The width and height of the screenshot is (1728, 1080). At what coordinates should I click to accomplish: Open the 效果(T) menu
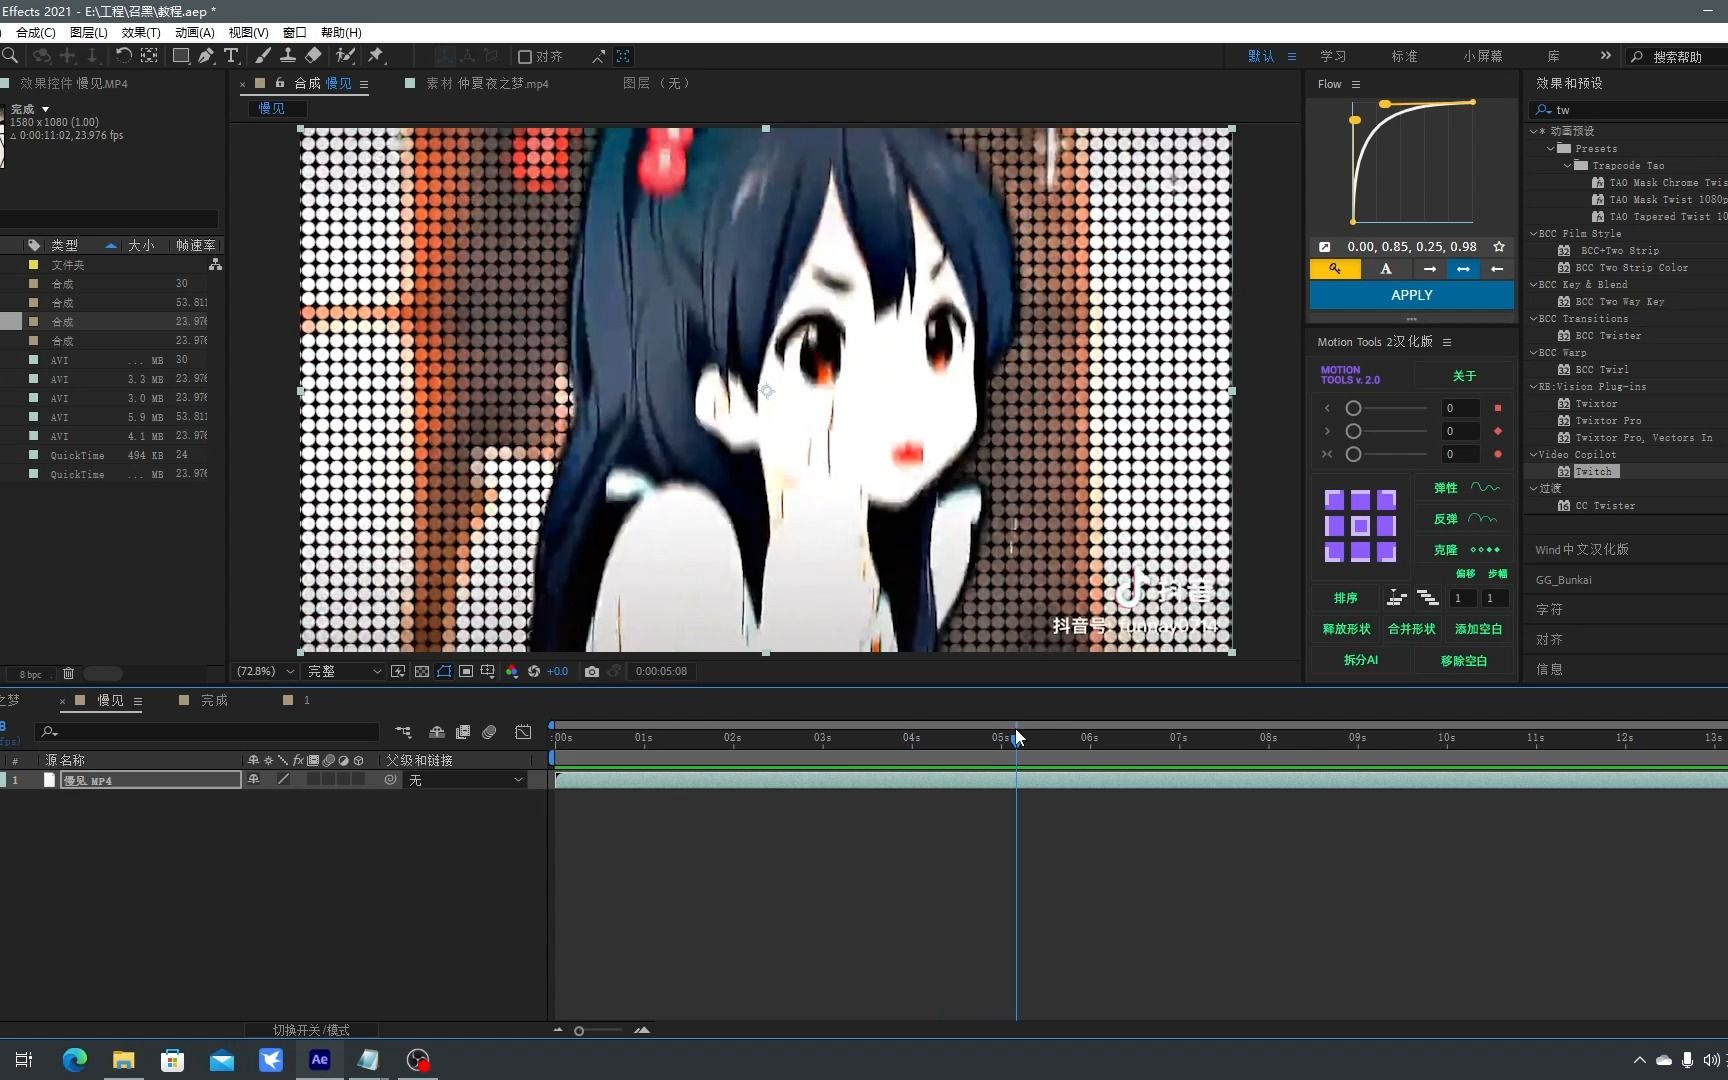139,32
